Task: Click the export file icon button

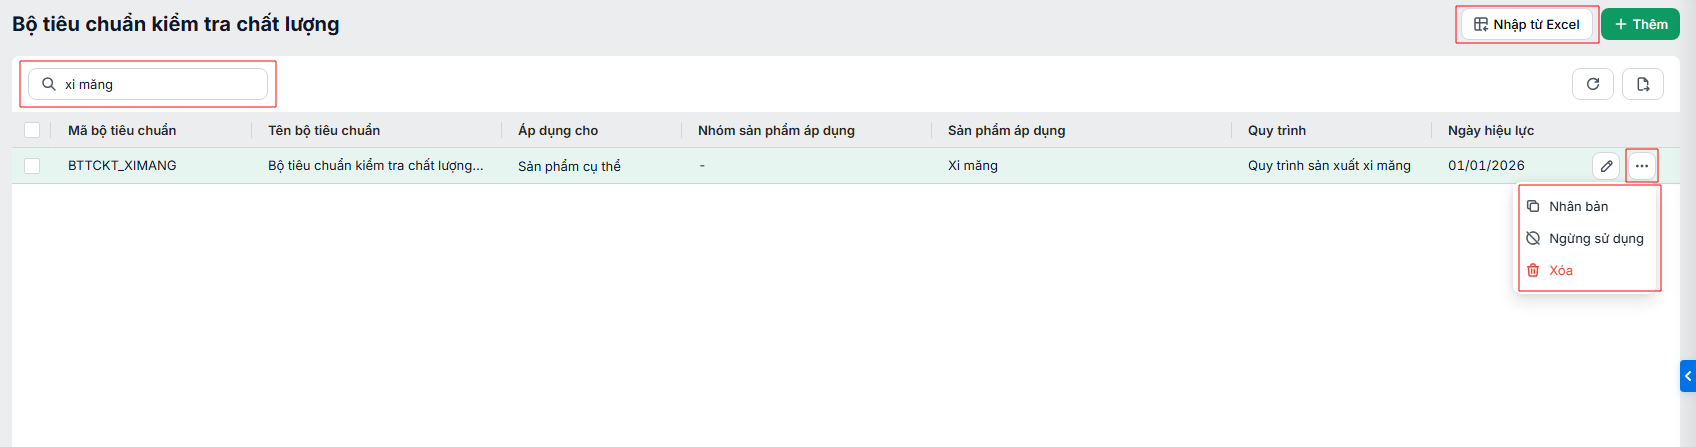Action: [x=1643, y=84]
